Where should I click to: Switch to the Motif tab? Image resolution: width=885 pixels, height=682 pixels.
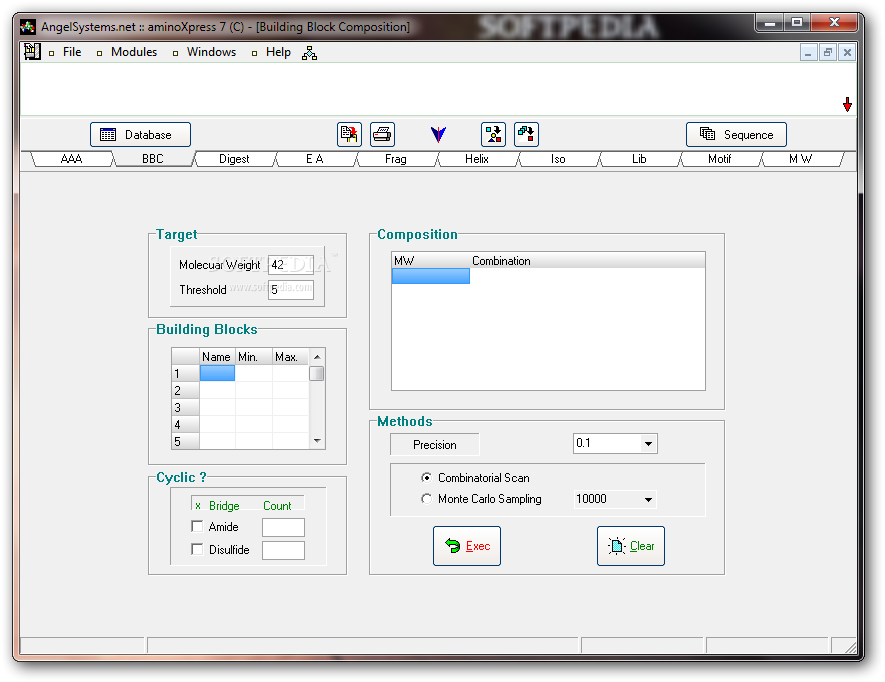(720, 159)
